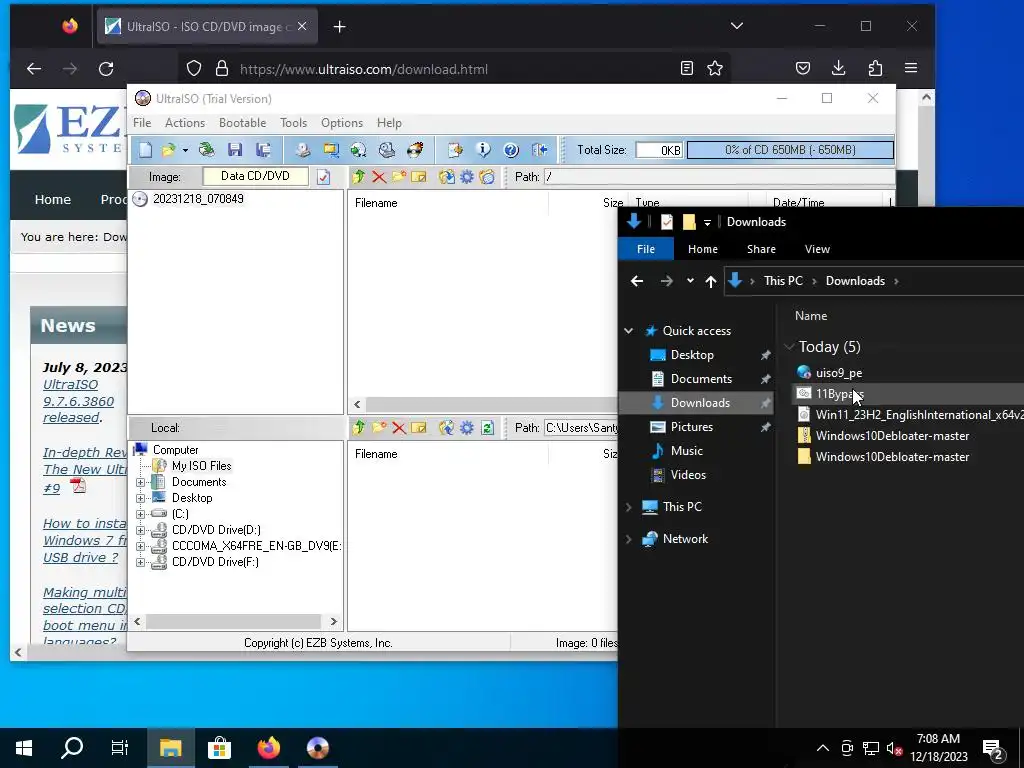
Task: Expand the Desktop node in Local tree
Action: click(x=140, y=498)
